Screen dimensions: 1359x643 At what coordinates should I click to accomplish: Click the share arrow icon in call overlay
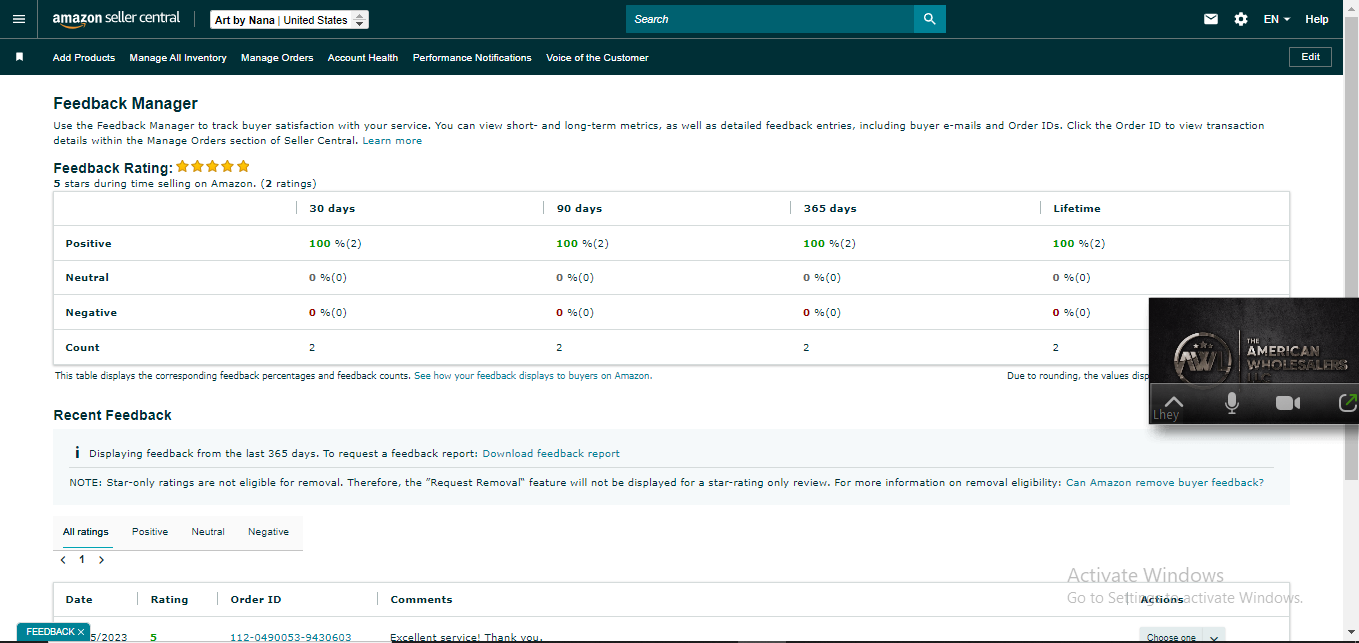click(1347, 403)
